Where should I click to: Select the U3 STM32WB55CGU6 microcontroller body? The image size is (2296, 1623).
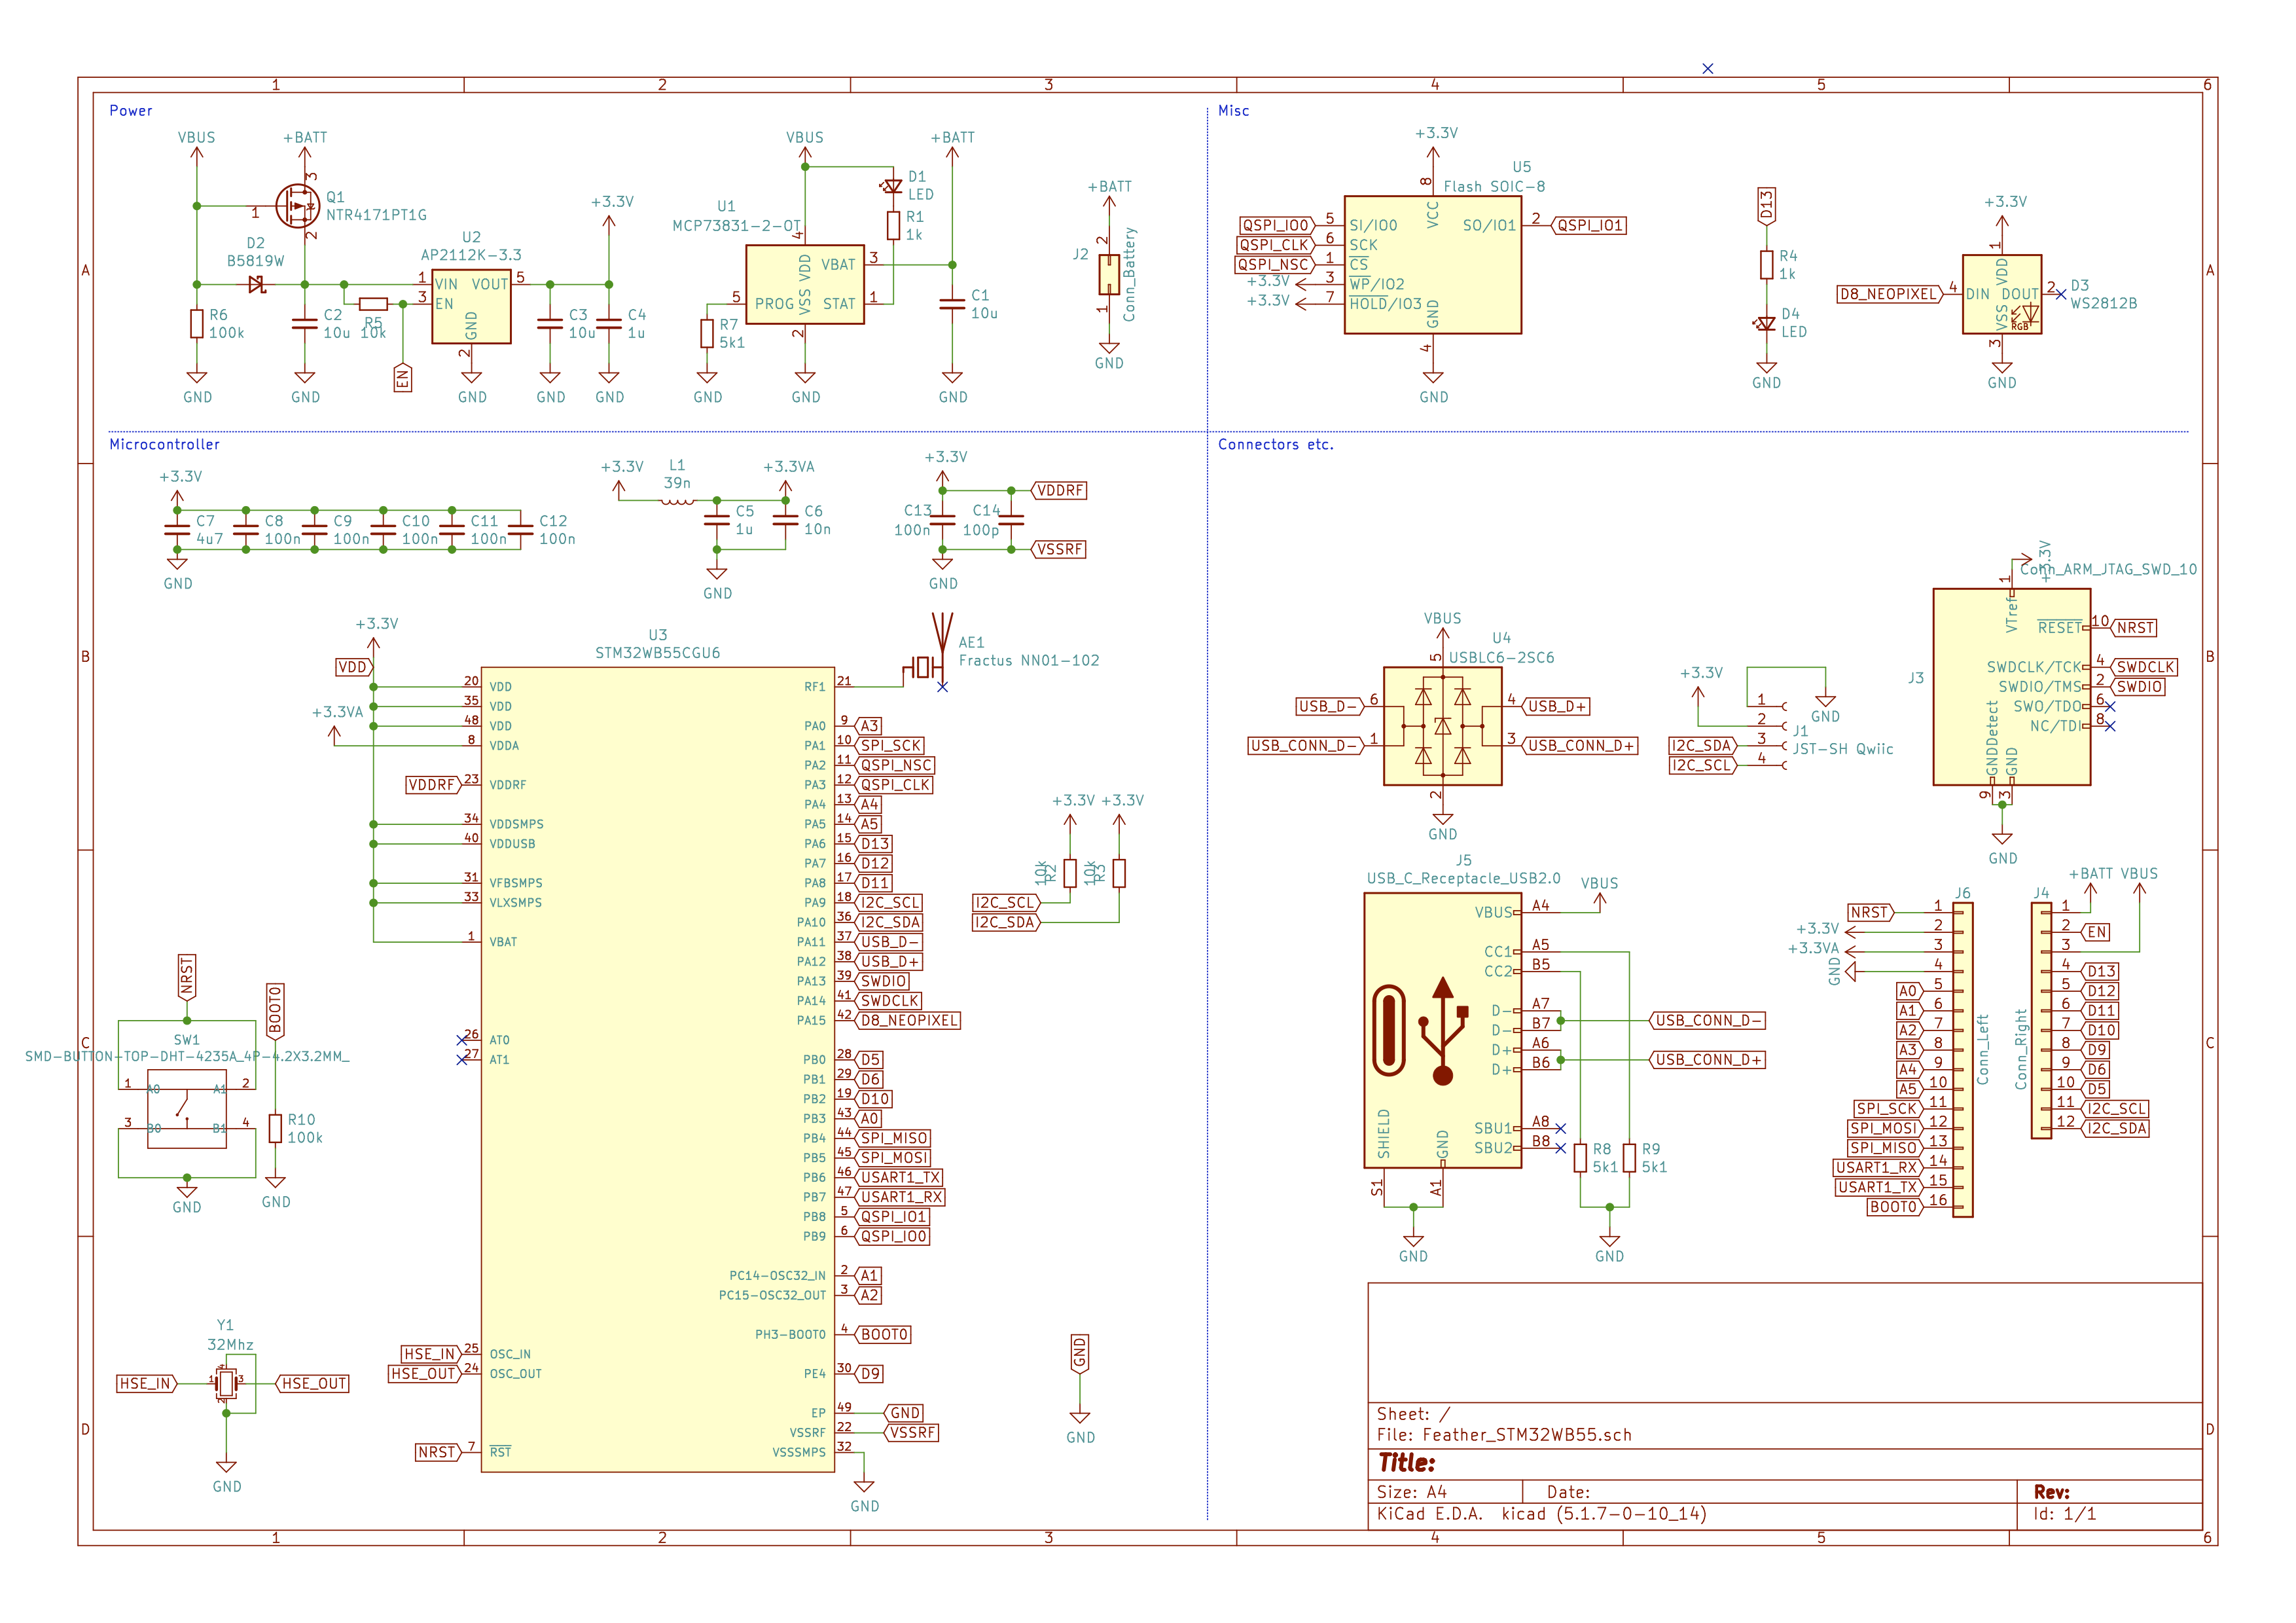(657, 1069)
